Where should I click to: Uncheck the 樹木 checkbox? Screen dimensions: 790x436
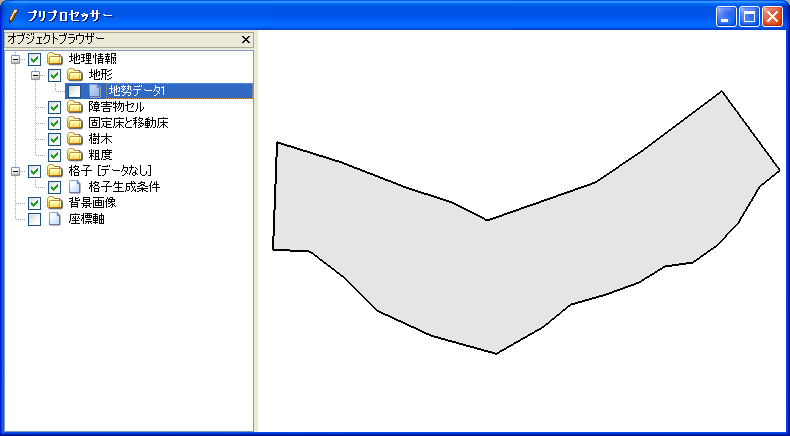point(54,140)
